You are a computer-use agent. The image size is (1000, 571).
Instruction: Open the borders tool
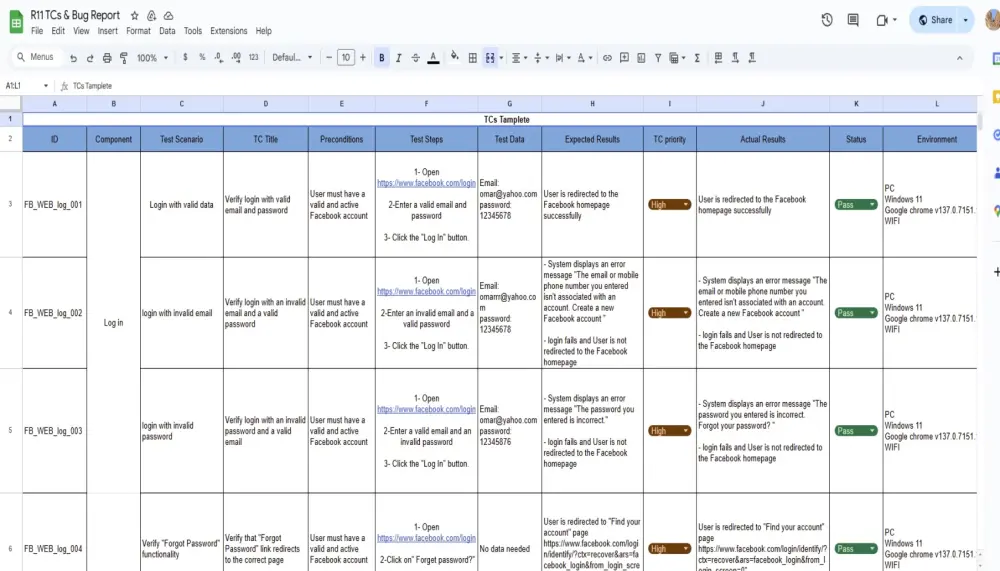(473, 58)
